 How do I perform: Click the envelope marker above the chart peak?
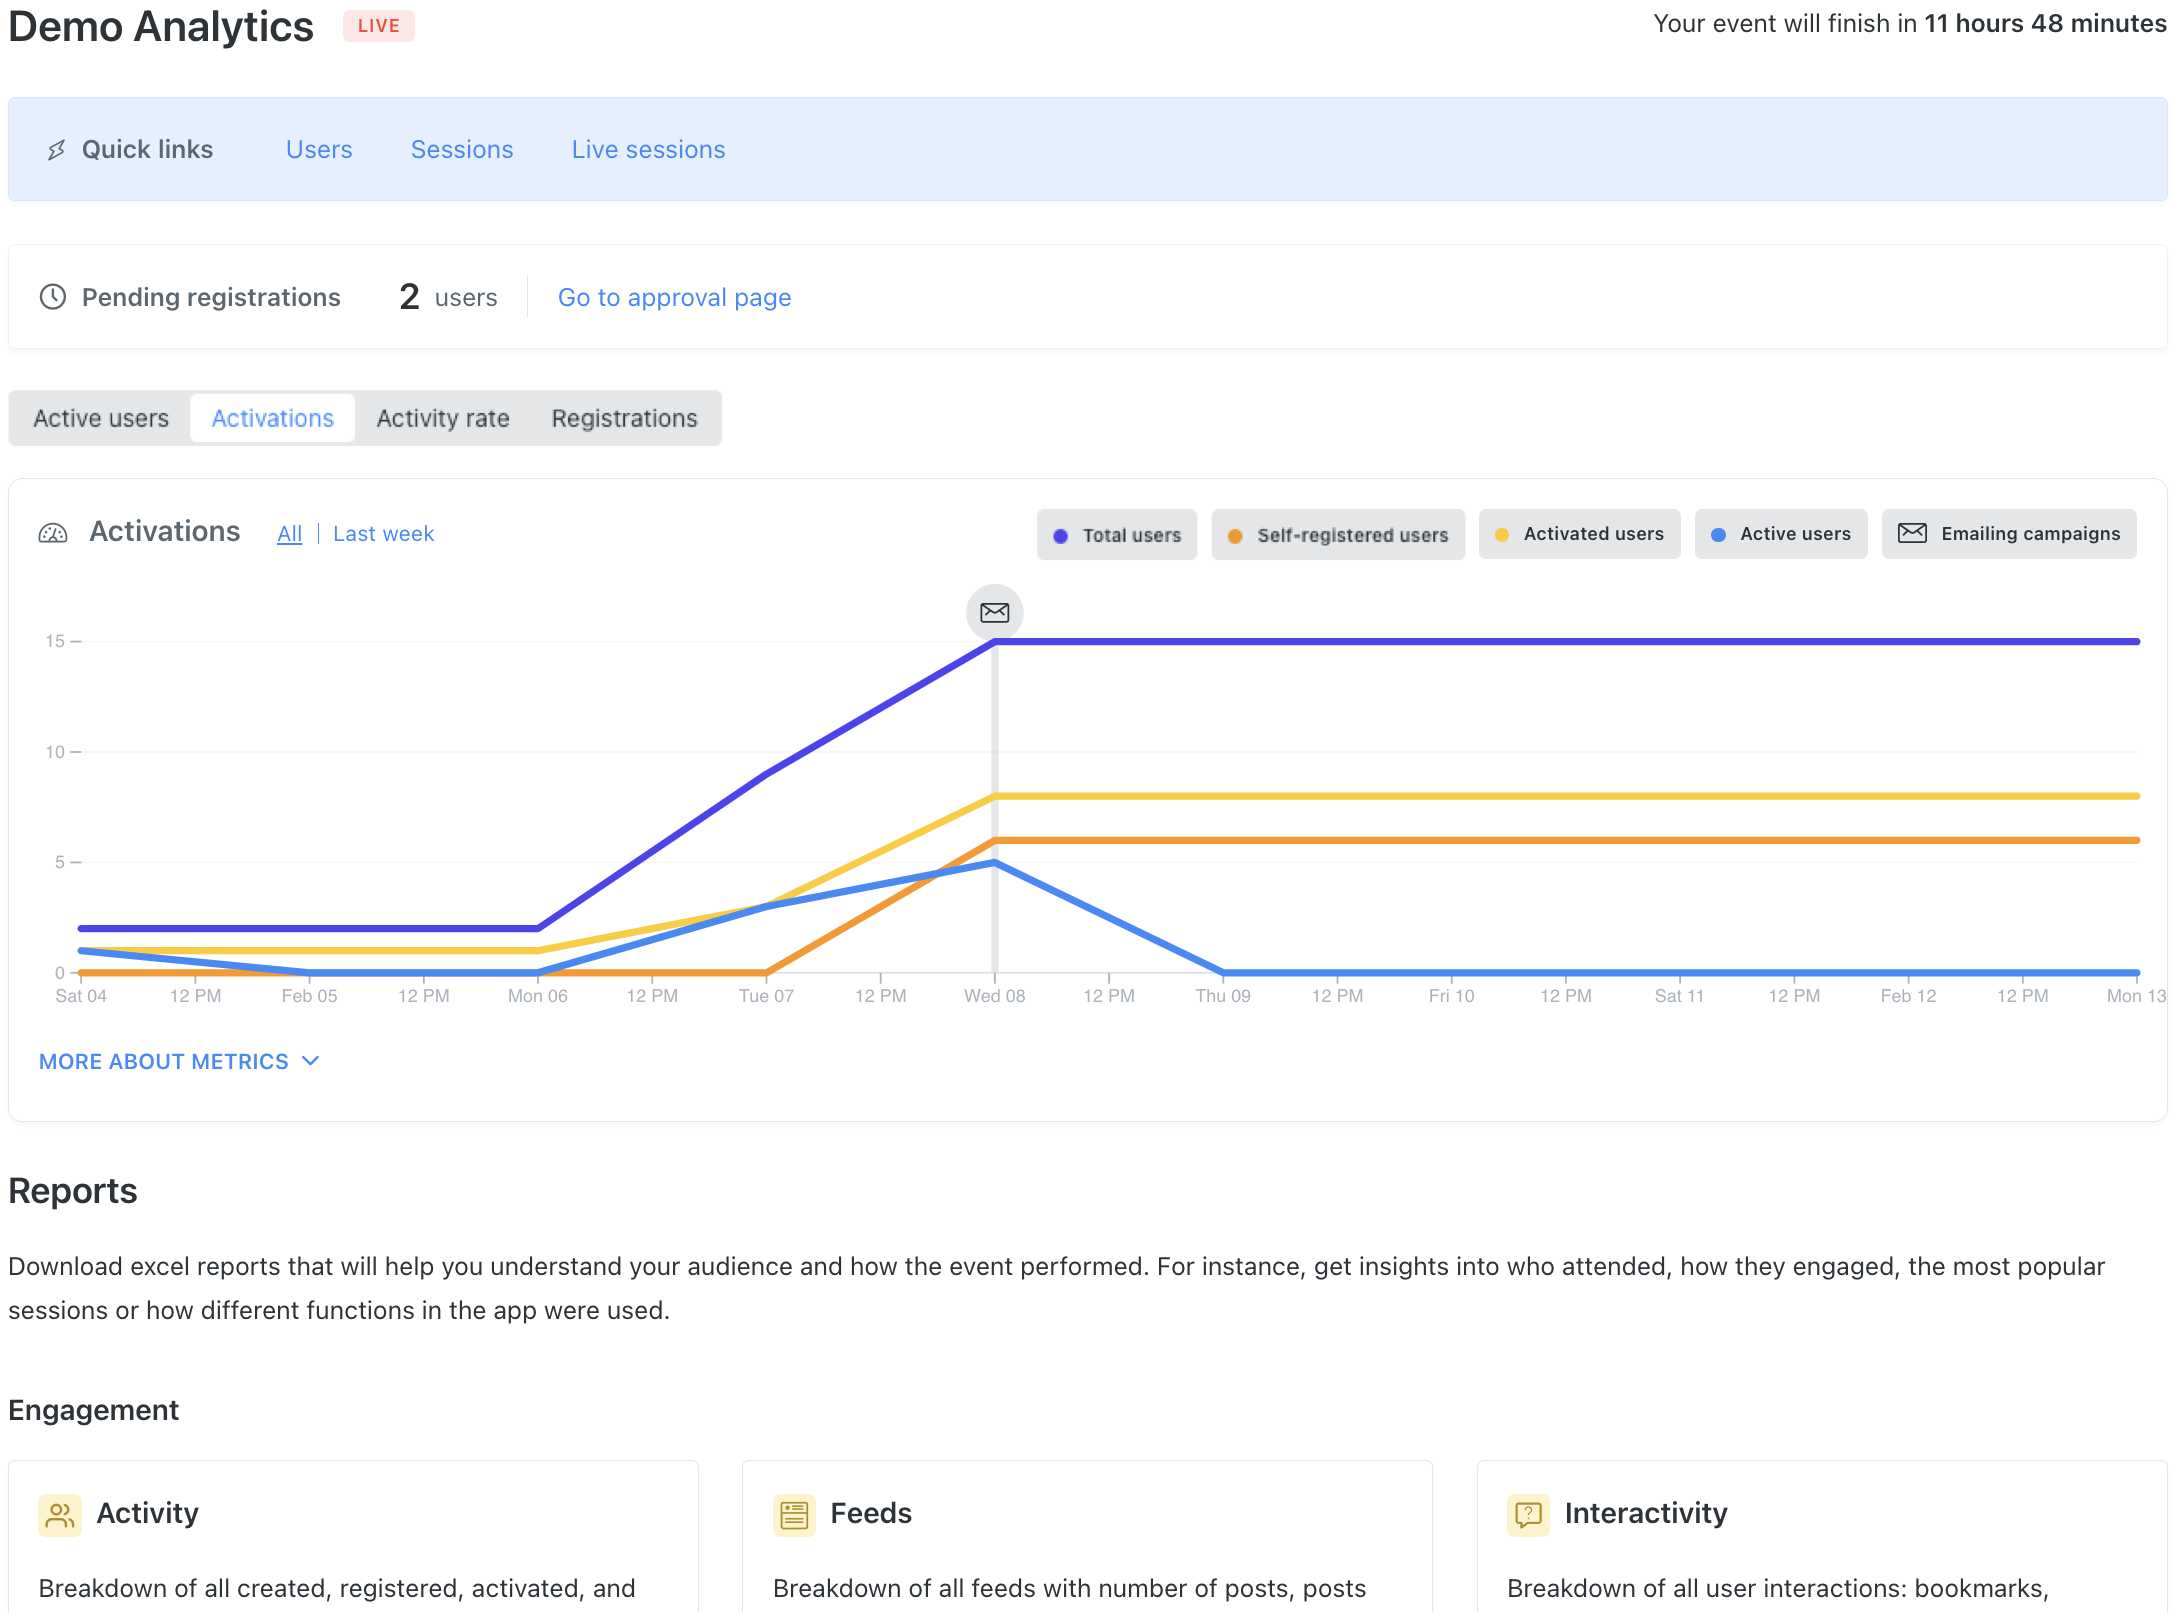pyautogui.click(x=993, y=613)
